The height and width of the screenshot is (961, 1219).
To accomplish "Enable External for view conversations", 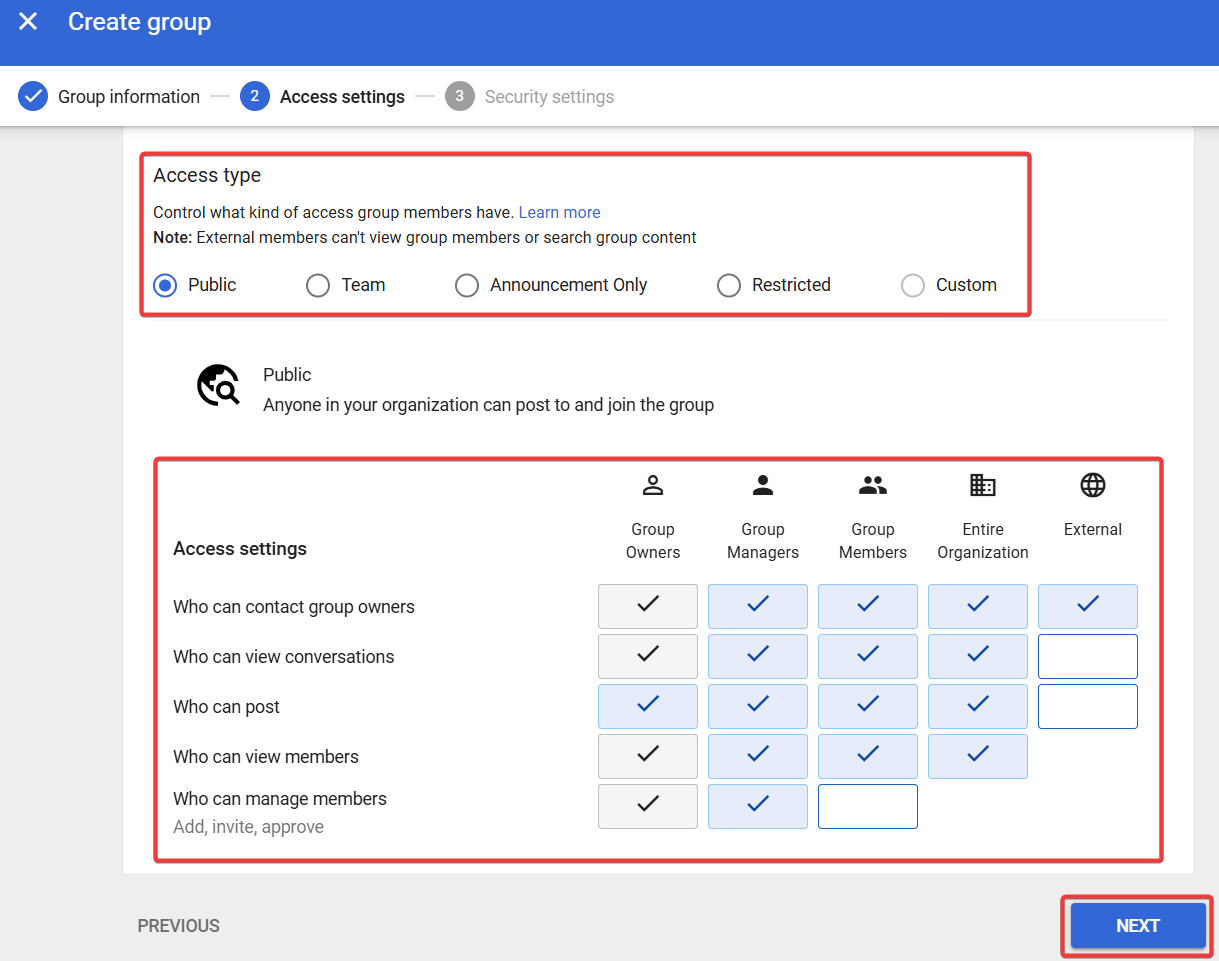I will (x=1088, y=656).
